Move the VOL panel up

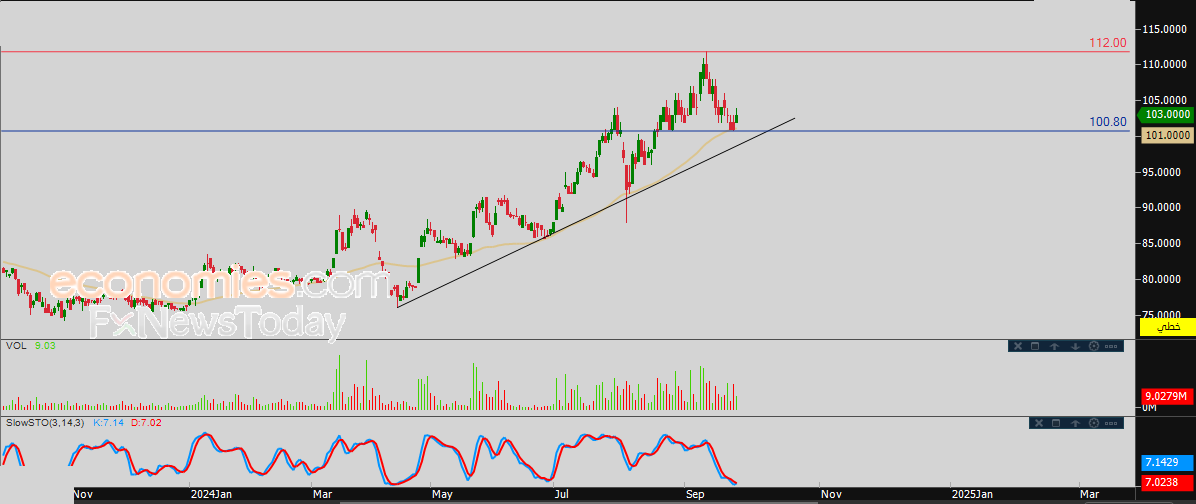[1054, 346]
